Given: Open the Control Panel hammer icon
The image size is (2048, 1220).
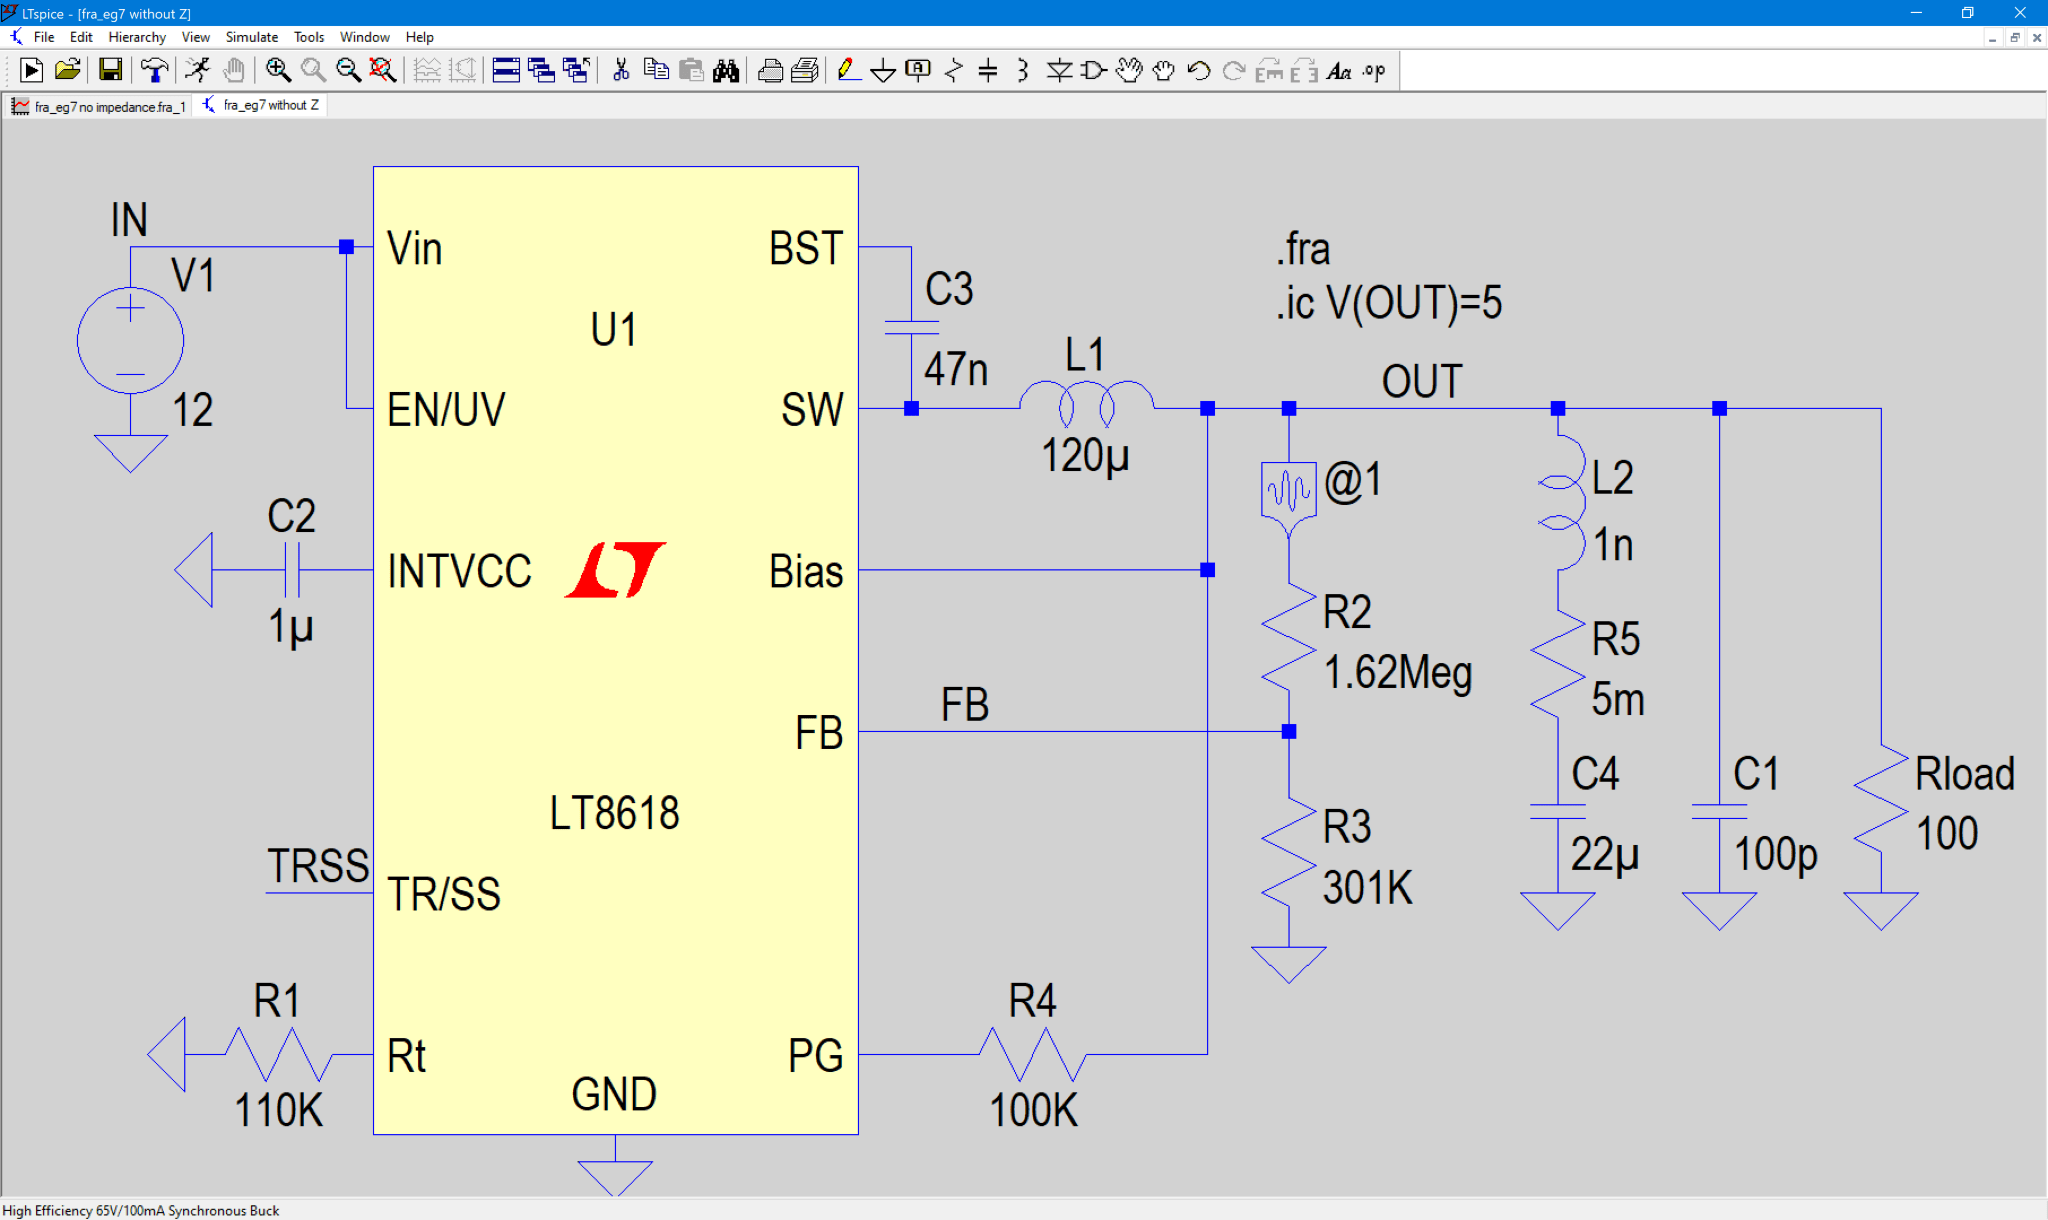Looking at the screenshot, I should [155, 70].
